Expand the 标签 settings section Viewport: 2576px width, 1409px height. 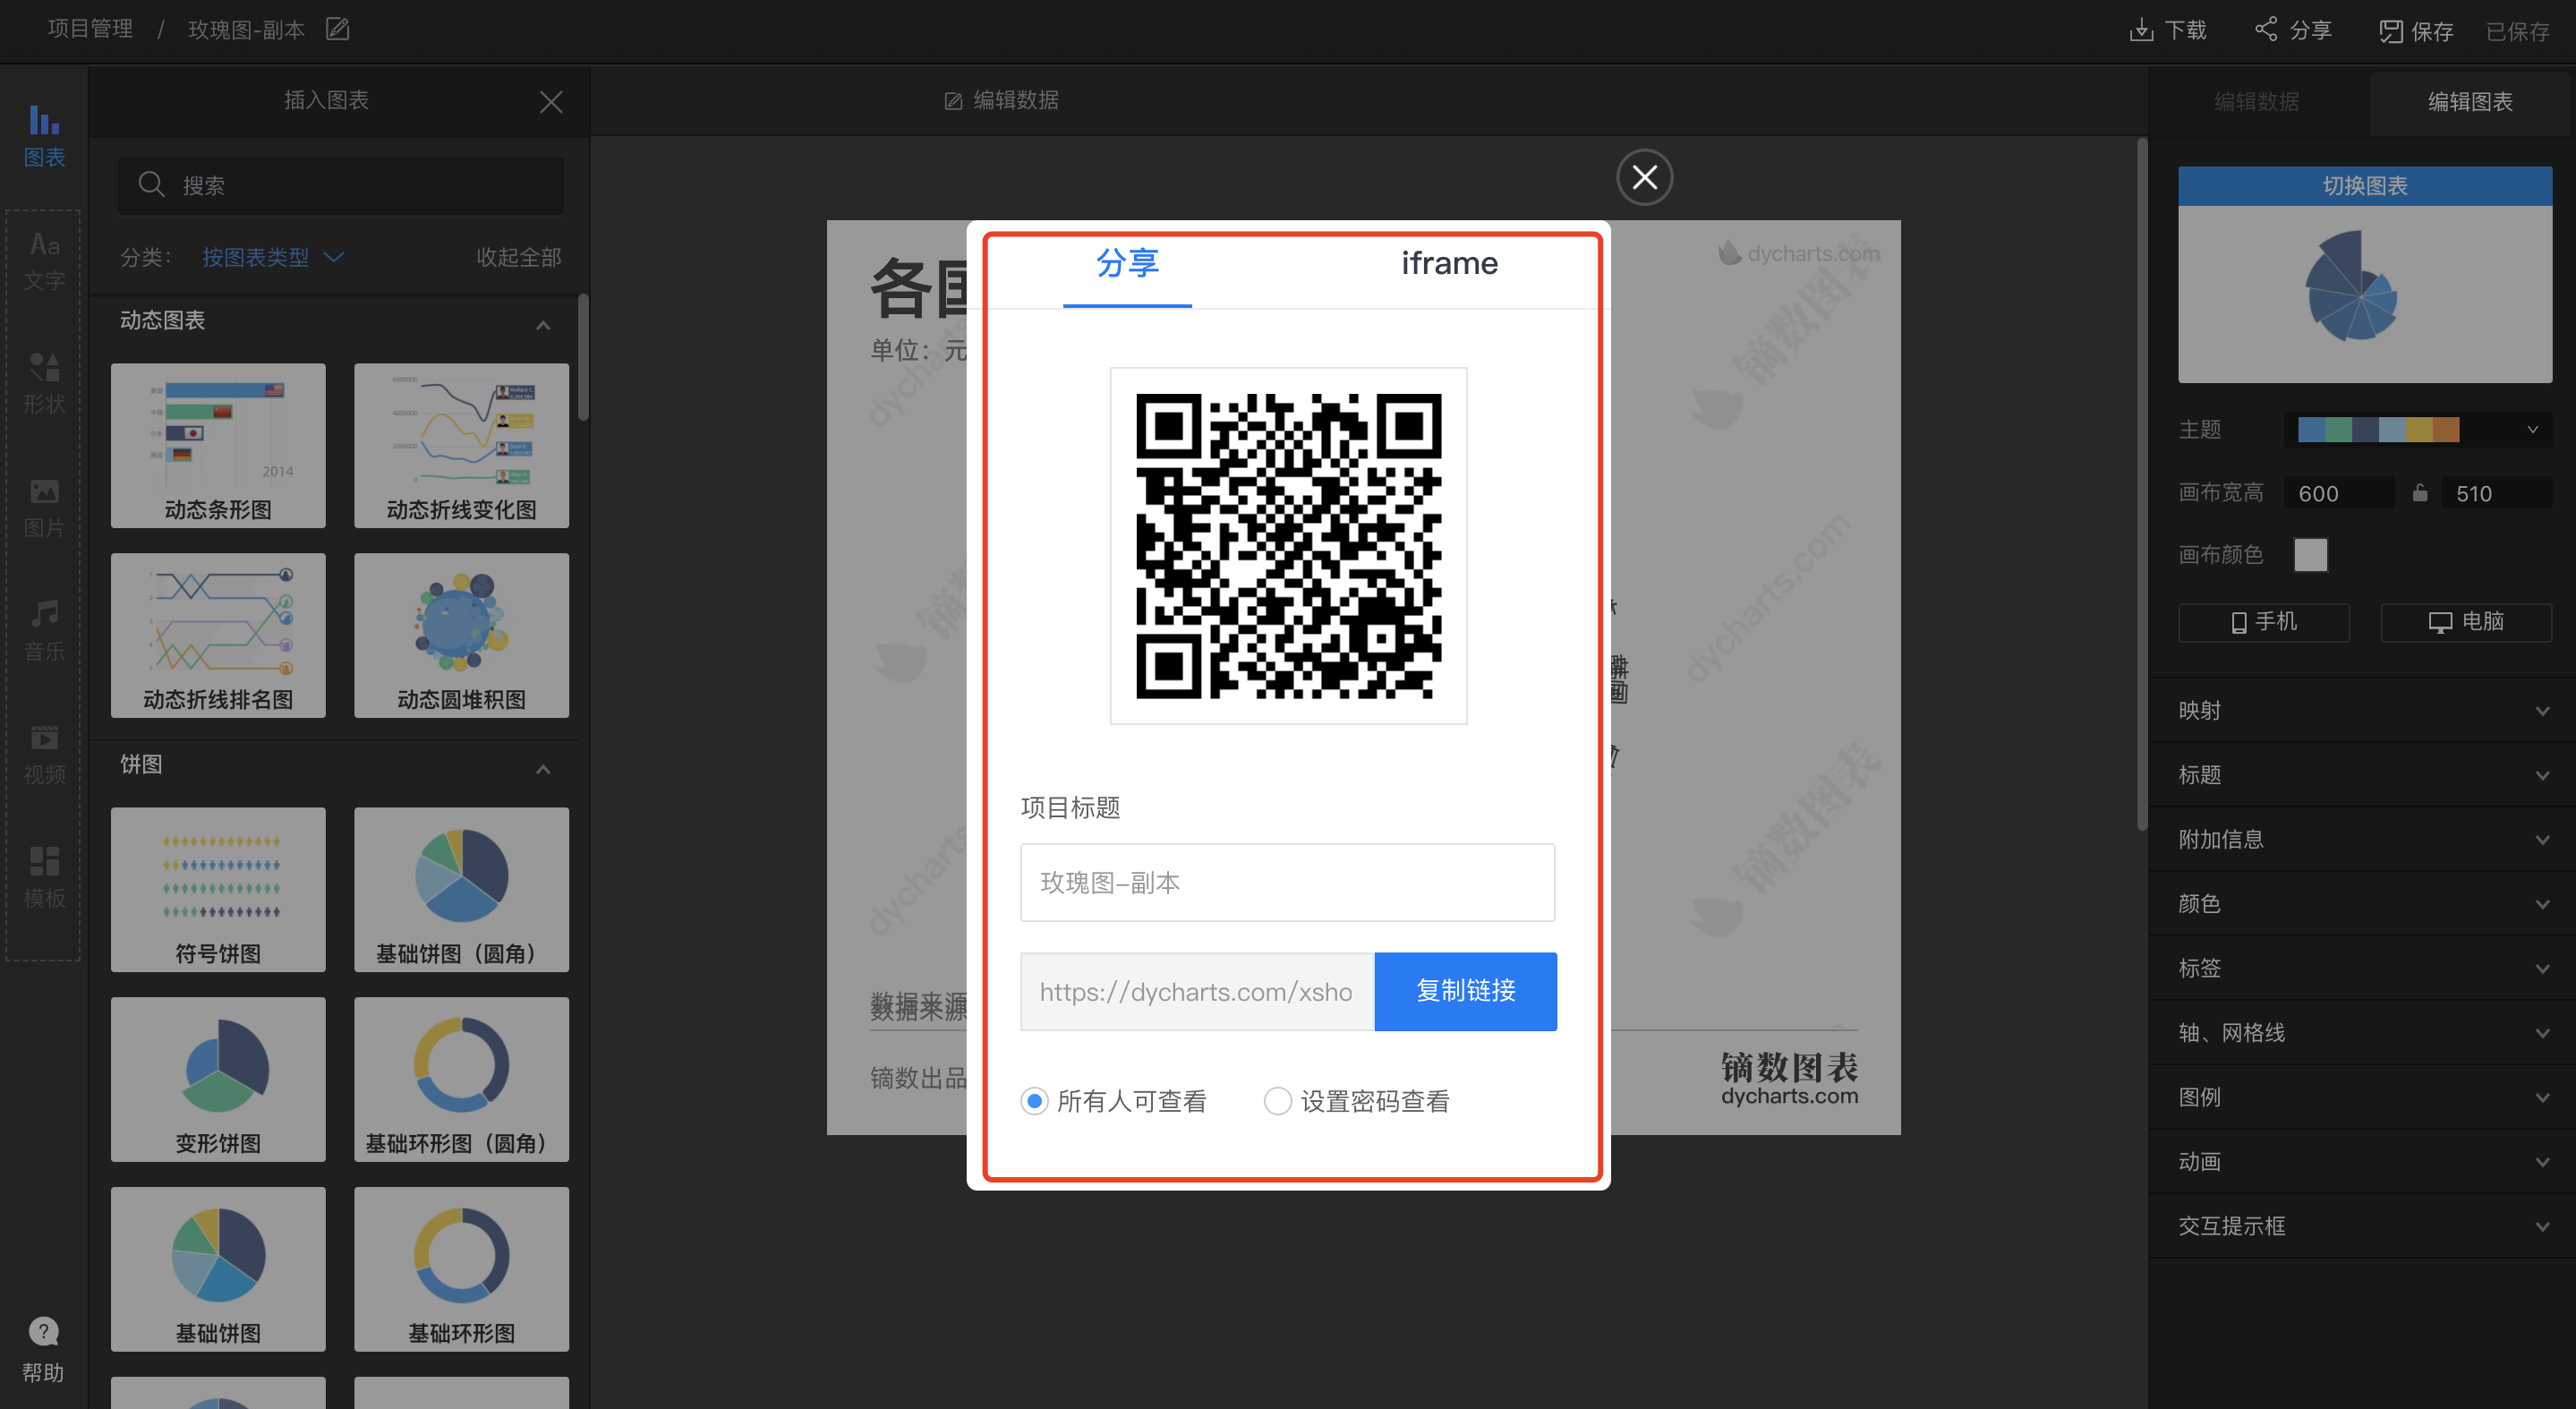tap(2362, 968)
